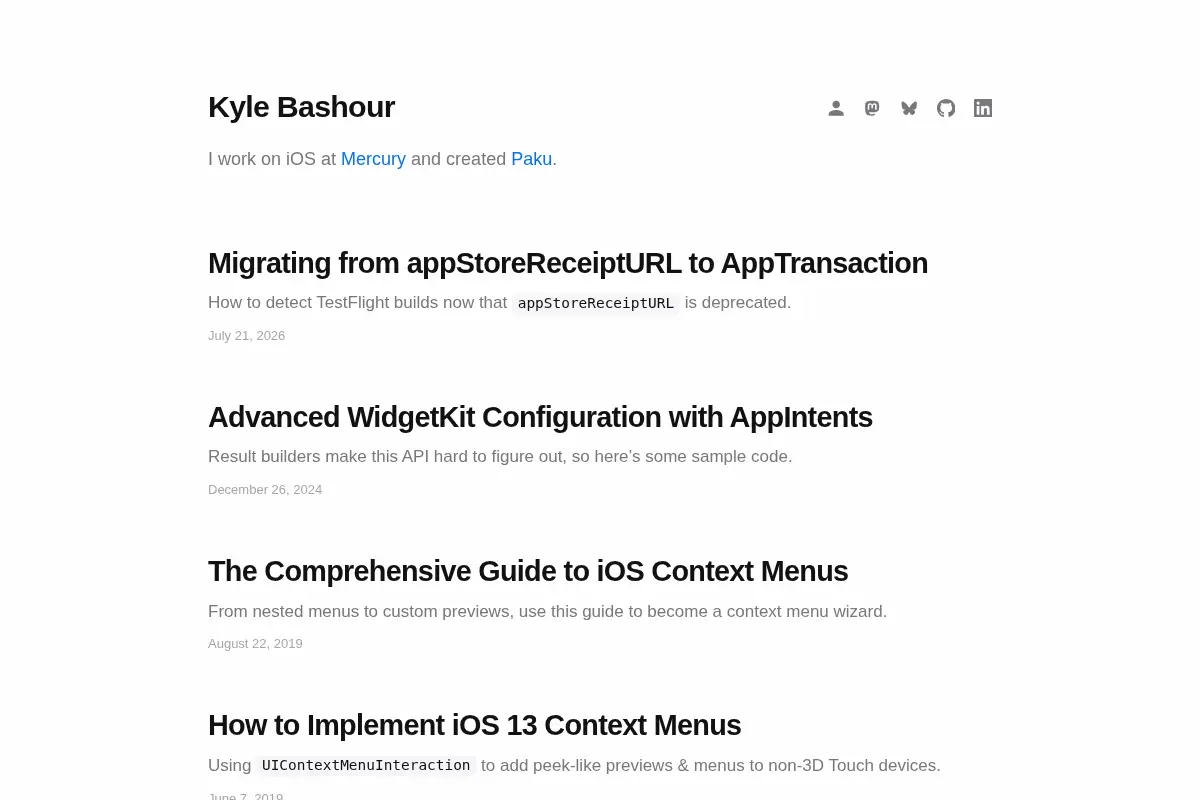This screenshot has width=1200, height=800.
Task: Open Advanced WidgetKit Configuration with AppIntents post
Action: pyautogui.click(x=540, y=417)
